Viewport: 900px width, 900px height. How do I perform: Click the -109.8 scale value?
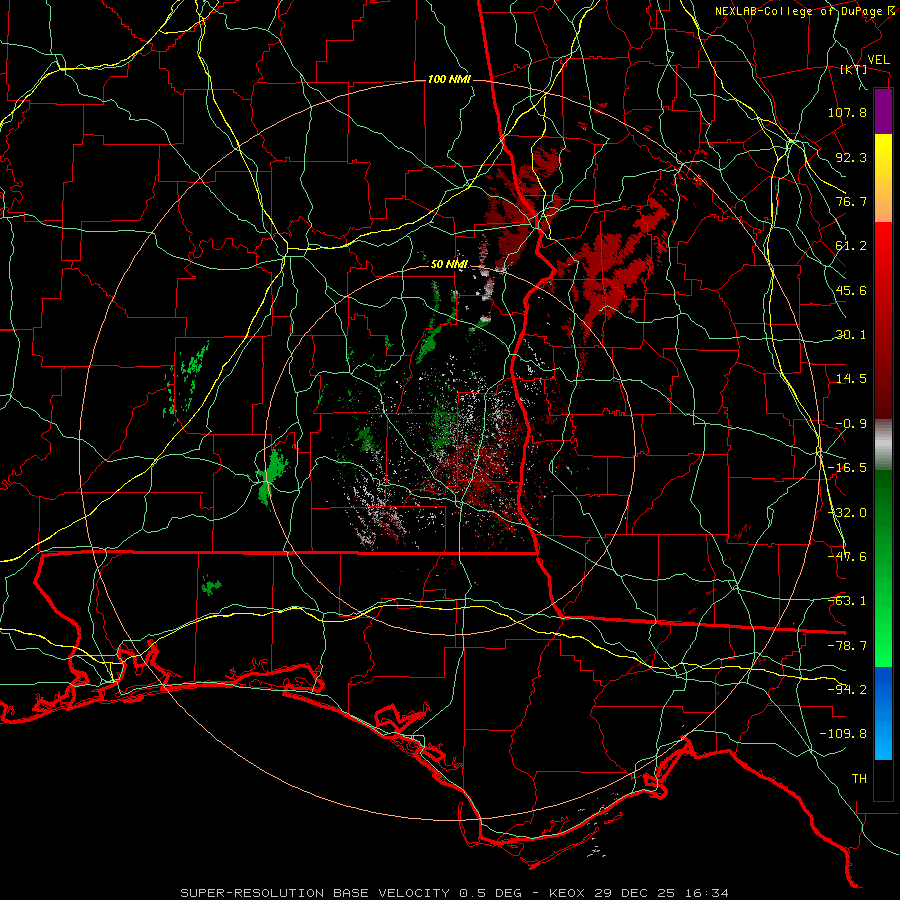coord(843,734)
